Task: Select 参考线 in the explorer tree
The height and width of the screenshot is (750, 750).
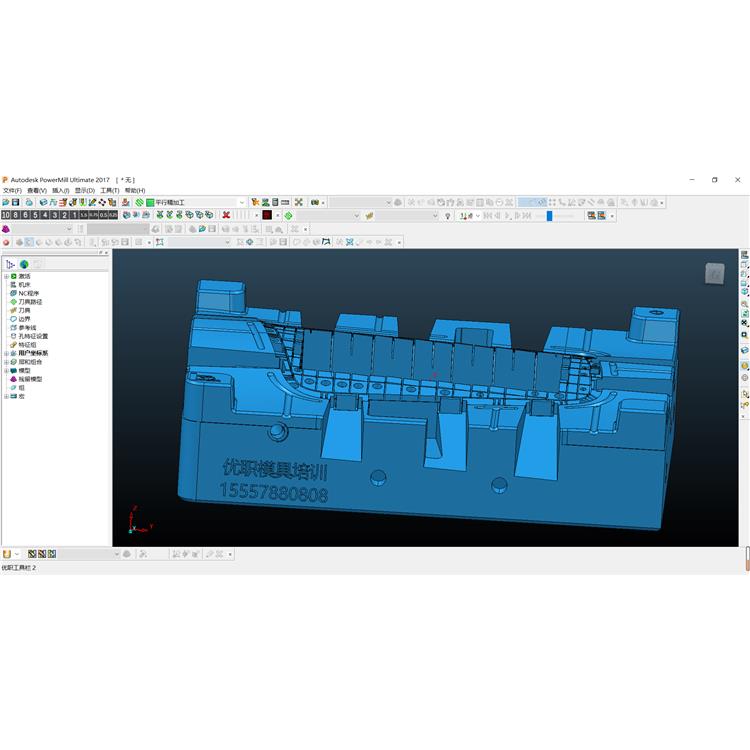Action: click(x=27, y=328)
